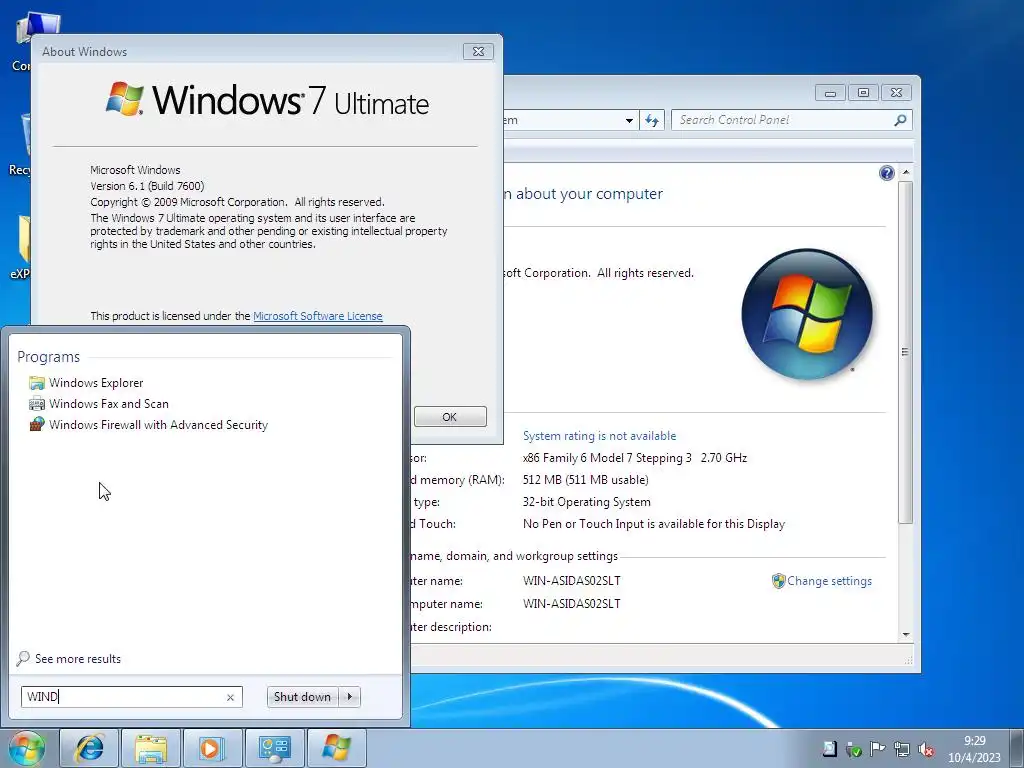Click the Programs header in search results
The width and height of the screenshot is (1024, 768).
coord(48,357)
